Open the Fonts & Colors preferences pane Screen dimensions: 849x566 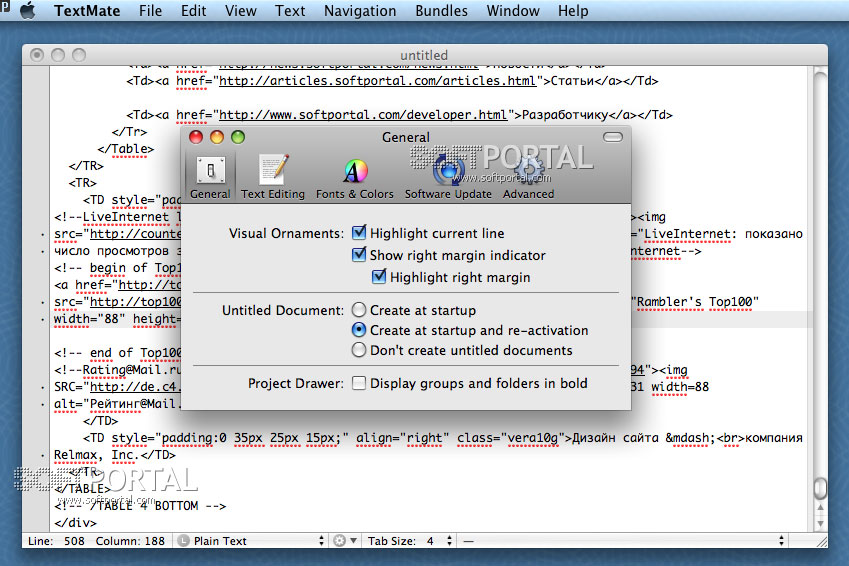click(x=355, y=178)
